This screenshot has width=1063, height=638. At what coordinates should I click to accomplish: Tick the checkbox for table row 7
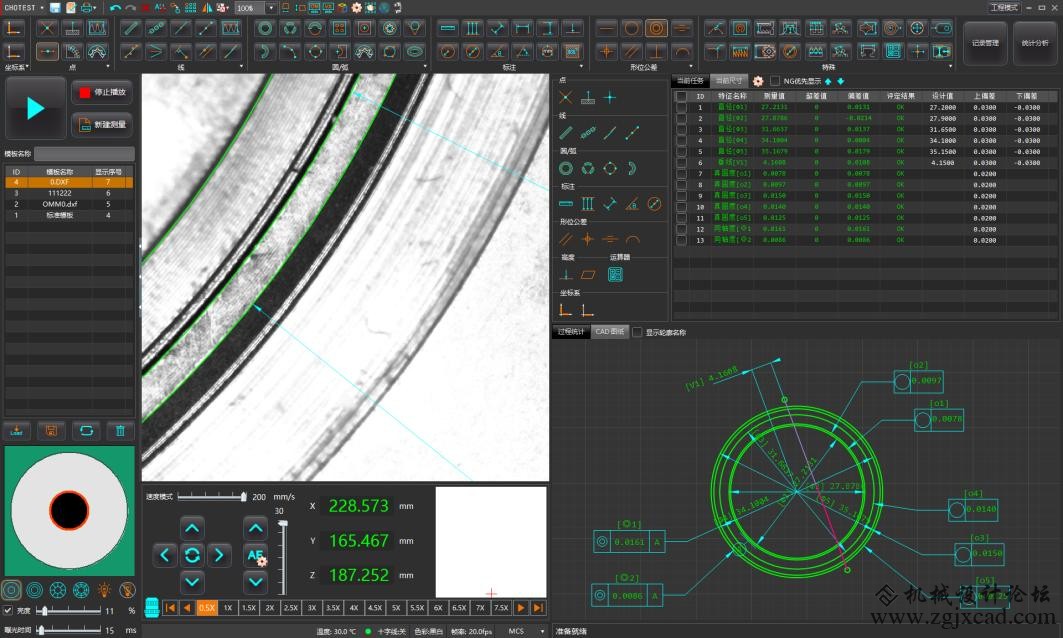[681, 174]
